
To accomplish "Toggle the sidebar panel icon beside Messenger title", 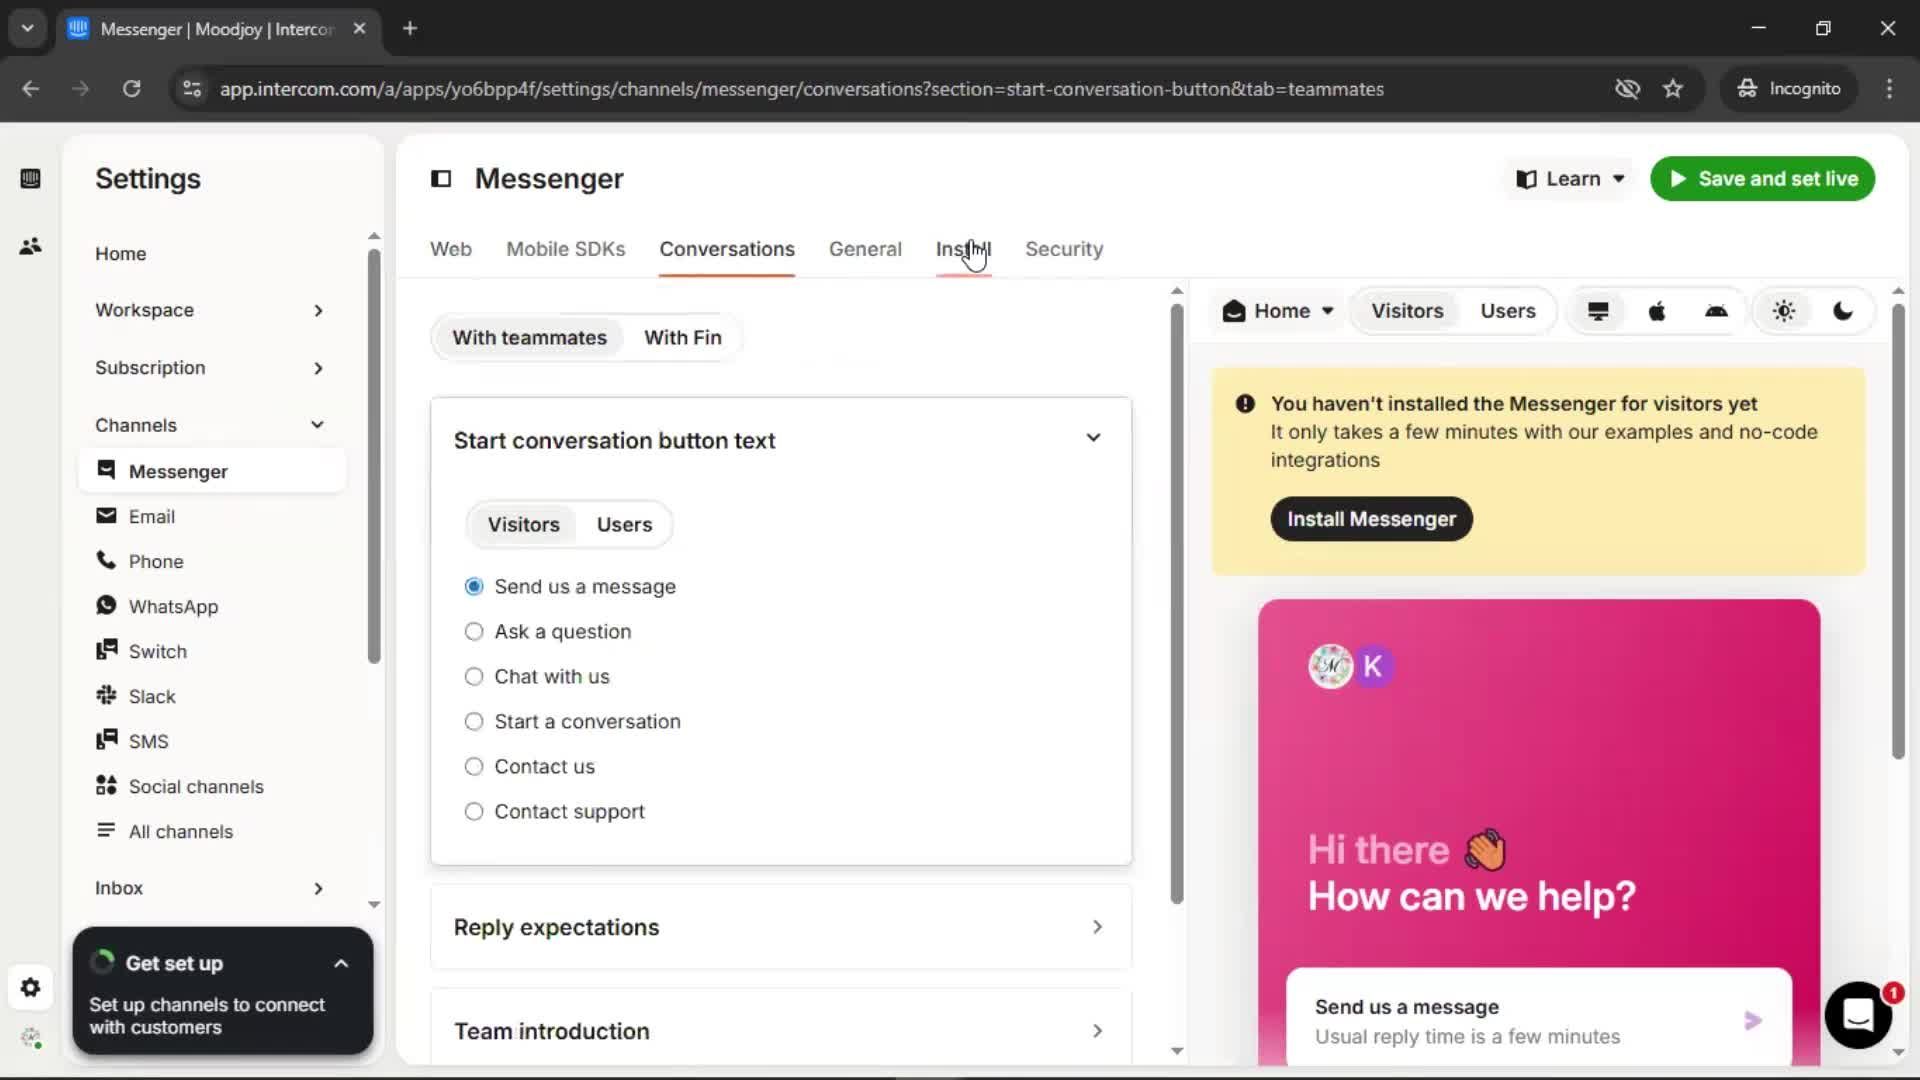I will tap(441, 179).
